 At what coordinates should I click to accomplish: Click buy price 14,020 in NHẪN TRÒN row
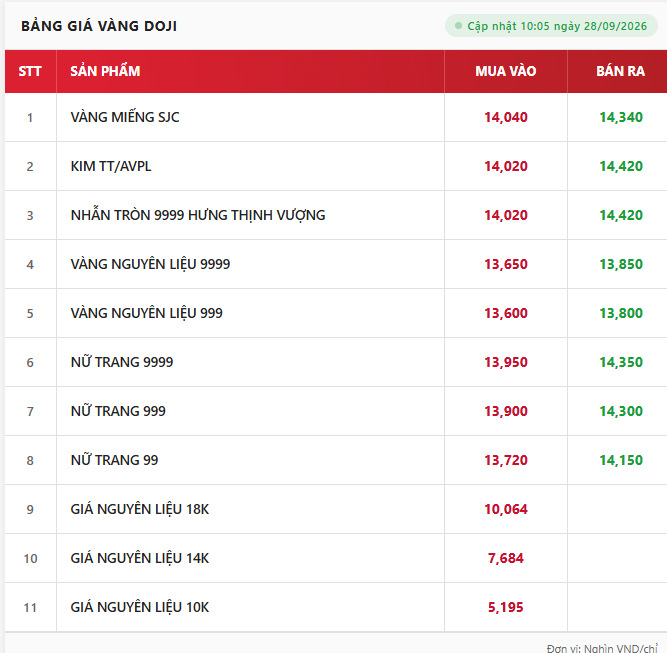point(506,215)
